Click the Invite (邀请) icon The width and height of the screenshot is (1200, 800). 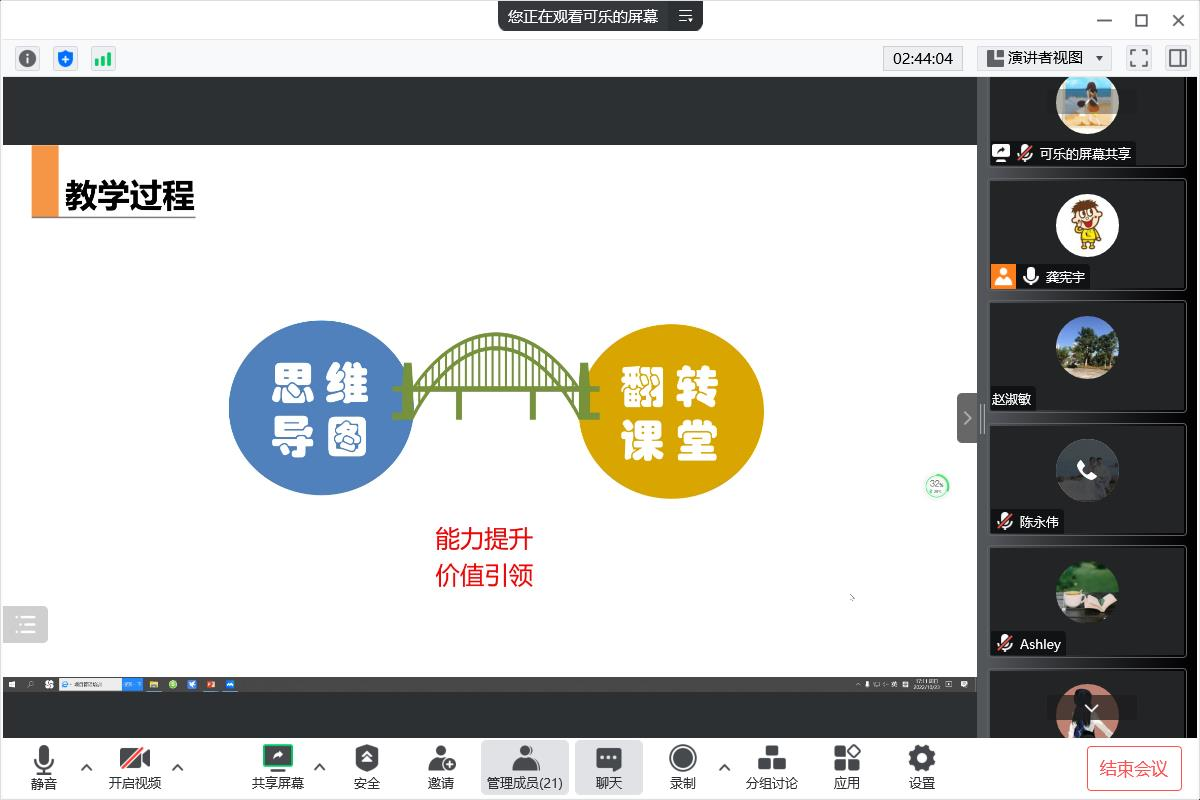[x=441, y=767]
